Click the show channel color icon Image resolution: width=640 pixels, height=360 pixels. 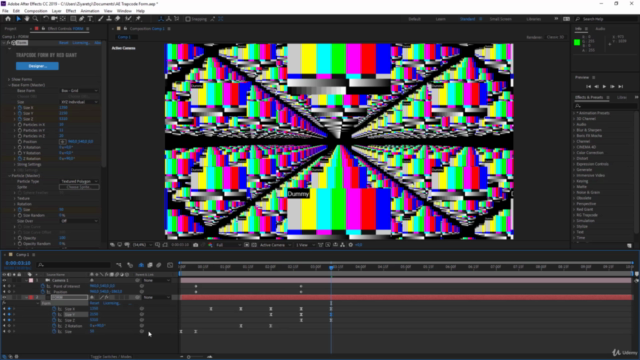[x=210, y=245]
